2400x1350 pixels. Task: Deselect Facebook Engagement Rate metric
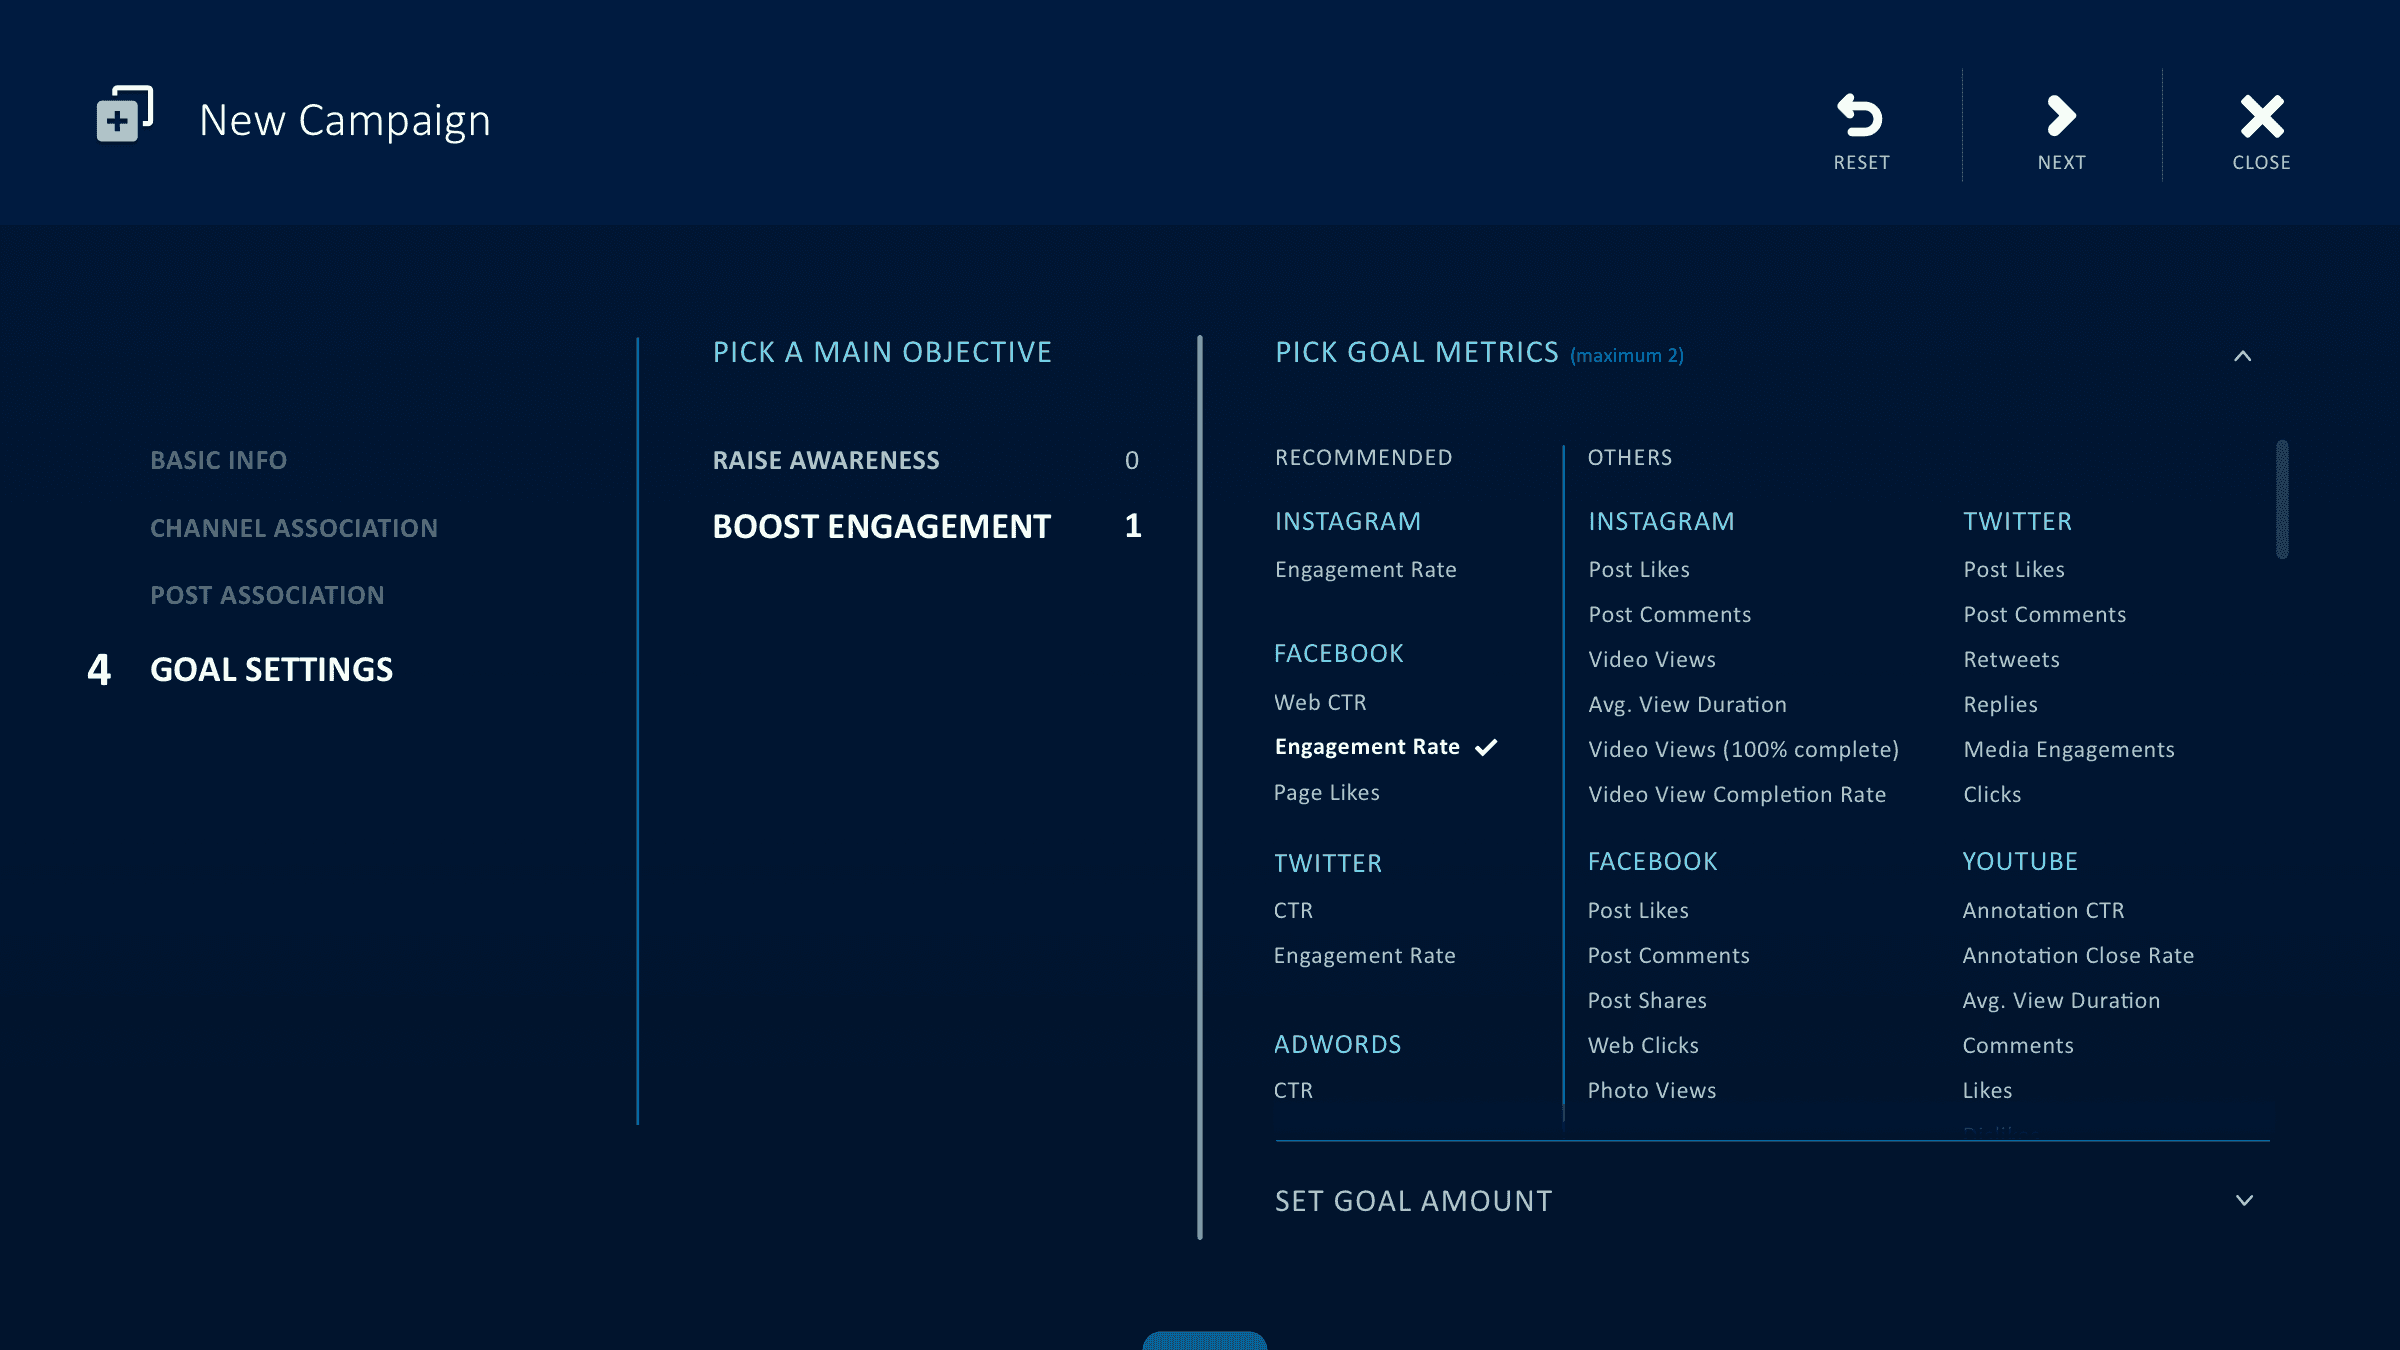coord(1367,747)
